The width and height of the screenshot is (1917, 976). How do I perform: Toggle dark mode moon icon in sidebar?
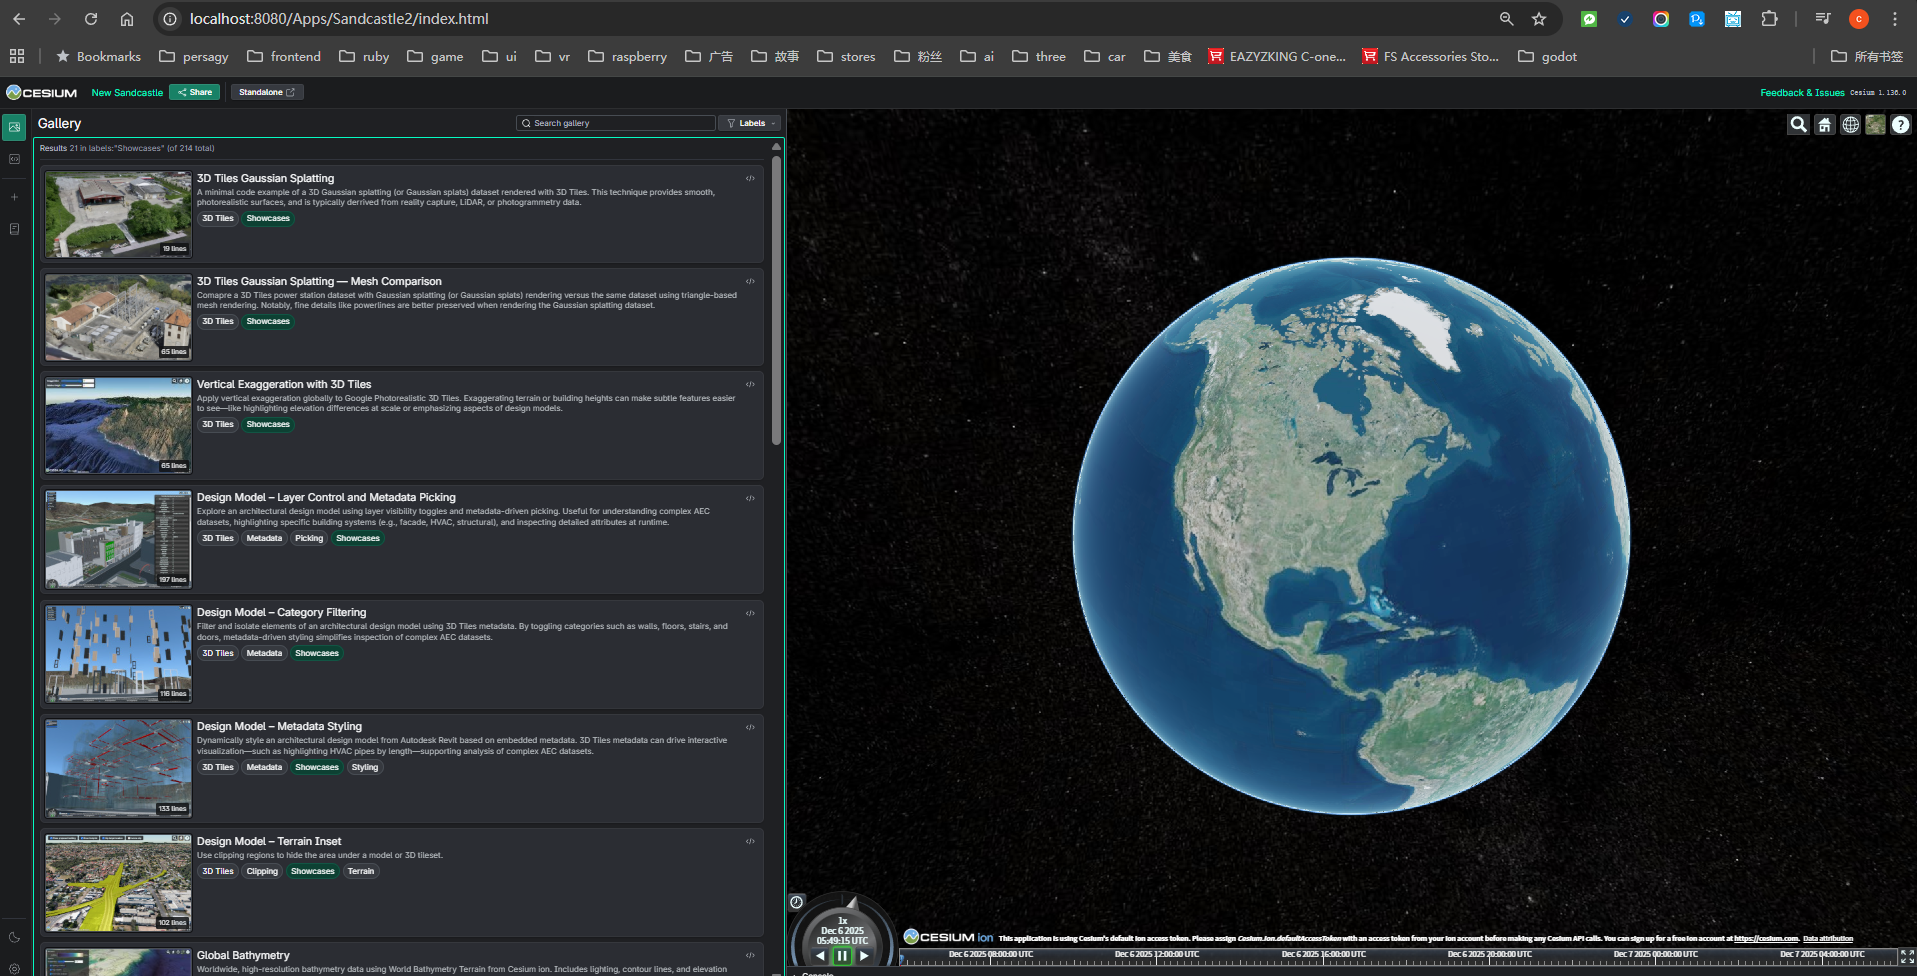pos(14,938)
